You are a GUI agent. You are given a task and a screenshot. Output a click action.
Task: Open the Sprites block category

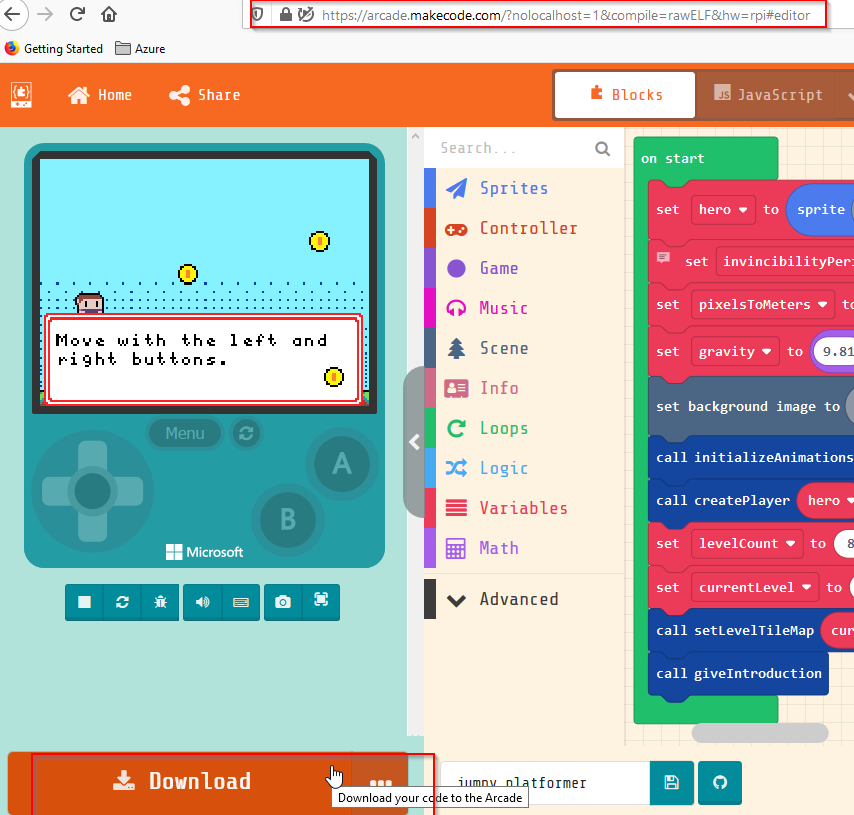point(524,188)
